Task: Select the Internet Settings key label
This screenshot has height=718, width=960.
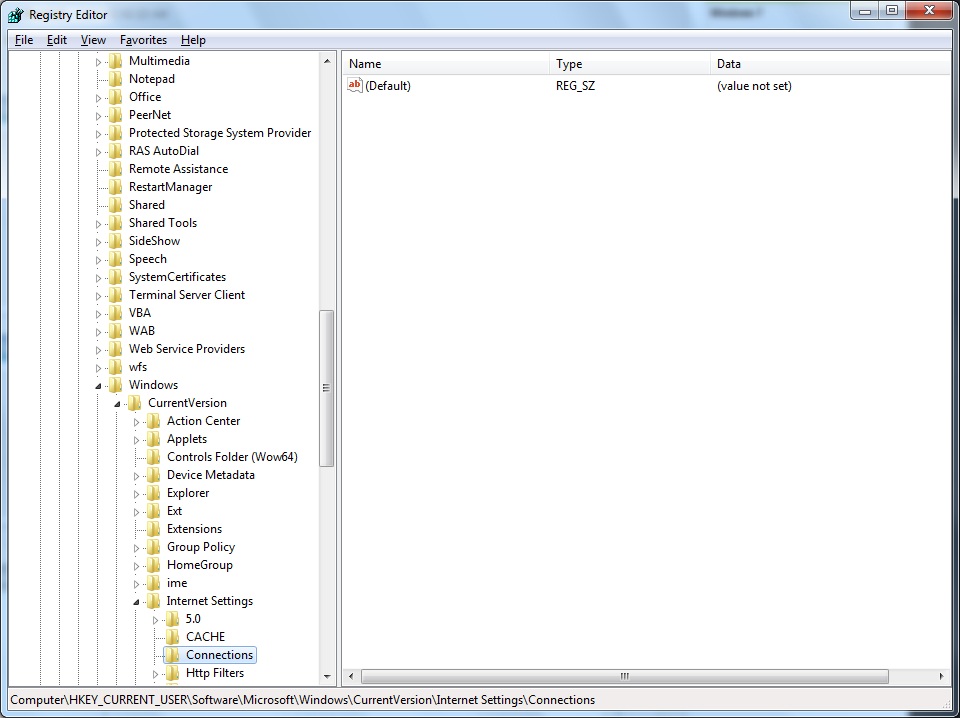Action: pos(210,601)
